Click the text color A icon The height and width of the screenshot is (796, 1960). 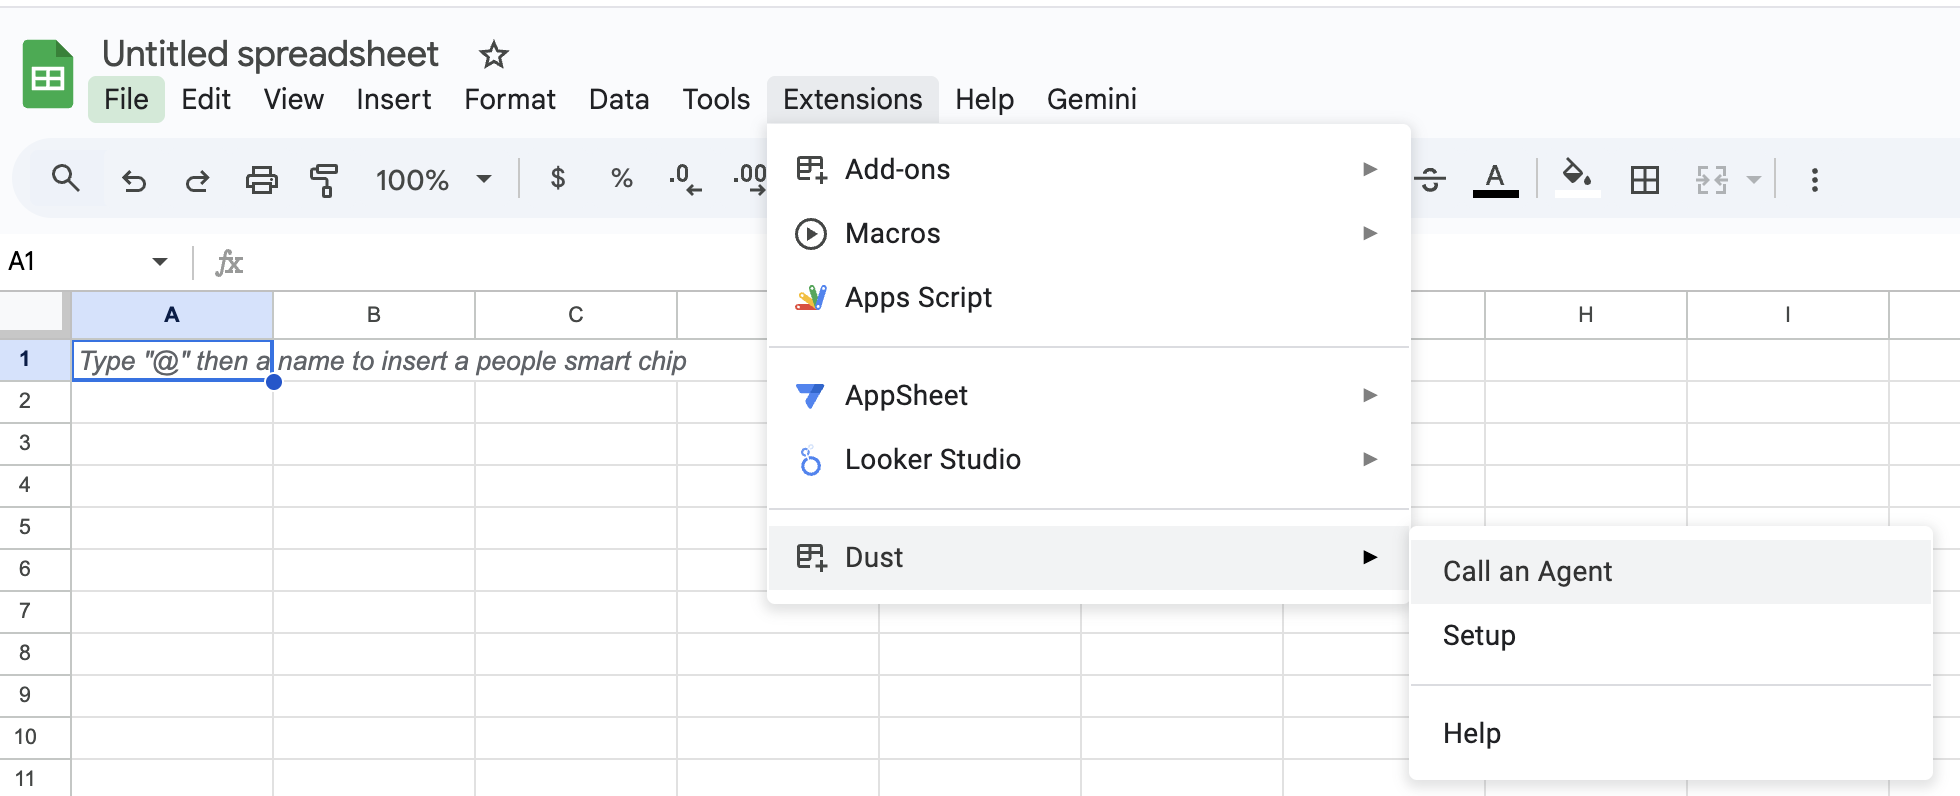[x=1495, y=180]
